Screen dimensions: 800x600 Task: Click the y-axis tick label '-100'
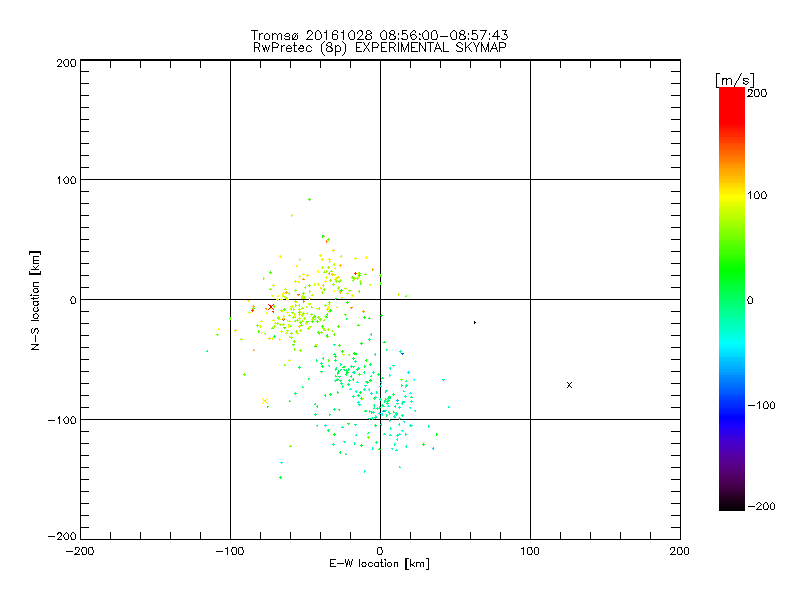[x=62, y=420]
